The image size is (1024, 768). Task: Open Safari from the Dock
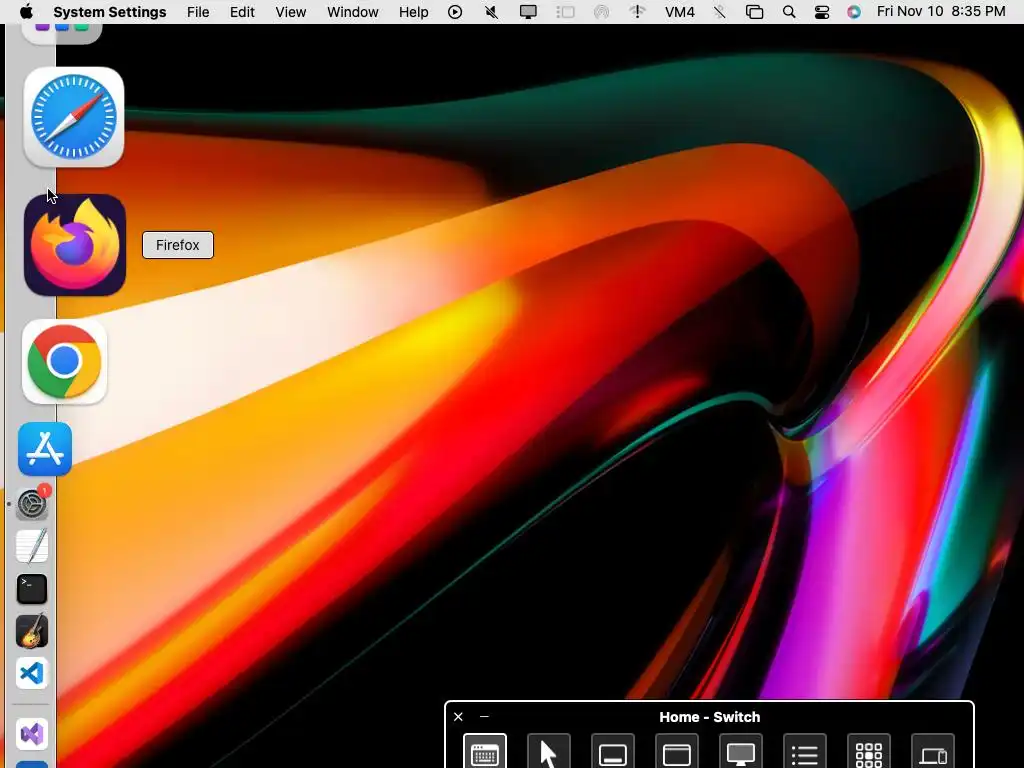tap(74, 117)
